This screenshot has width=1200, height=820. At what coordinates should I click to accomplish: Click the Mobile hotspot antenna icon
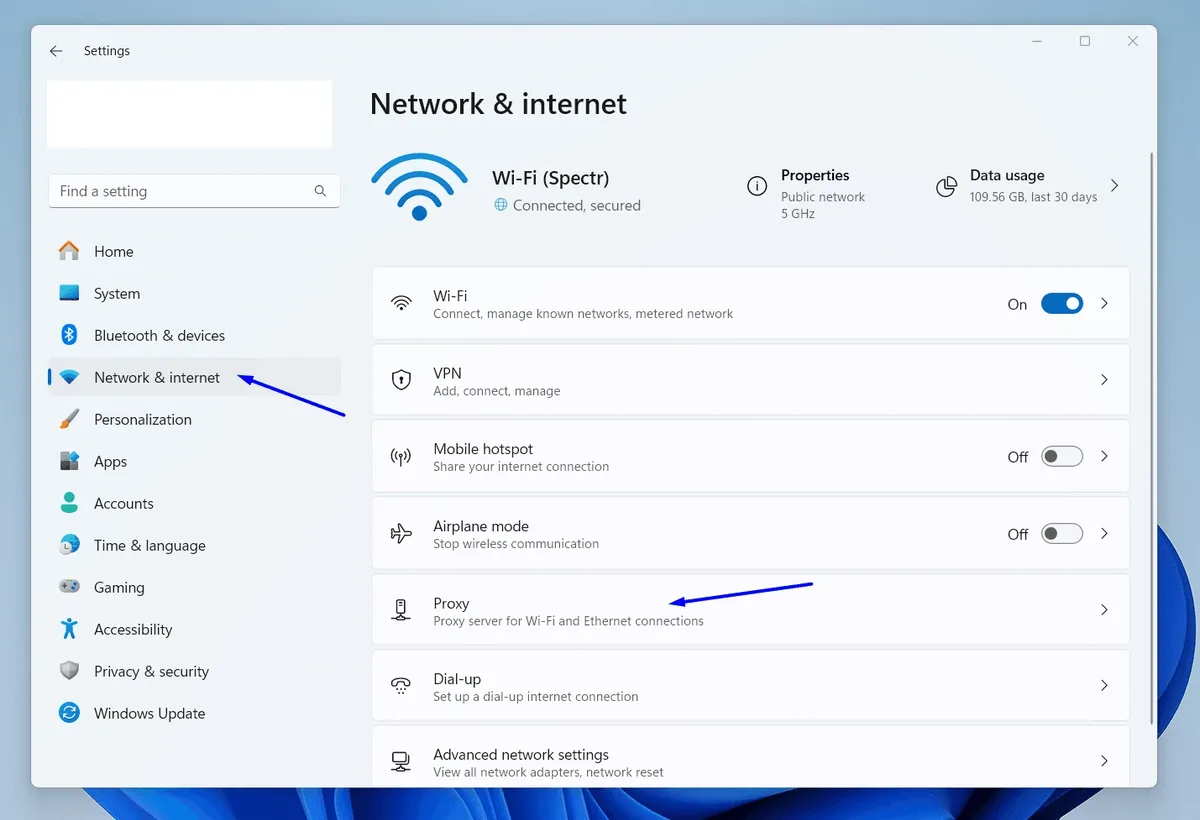pyautogui.click(x=401, y=457)
